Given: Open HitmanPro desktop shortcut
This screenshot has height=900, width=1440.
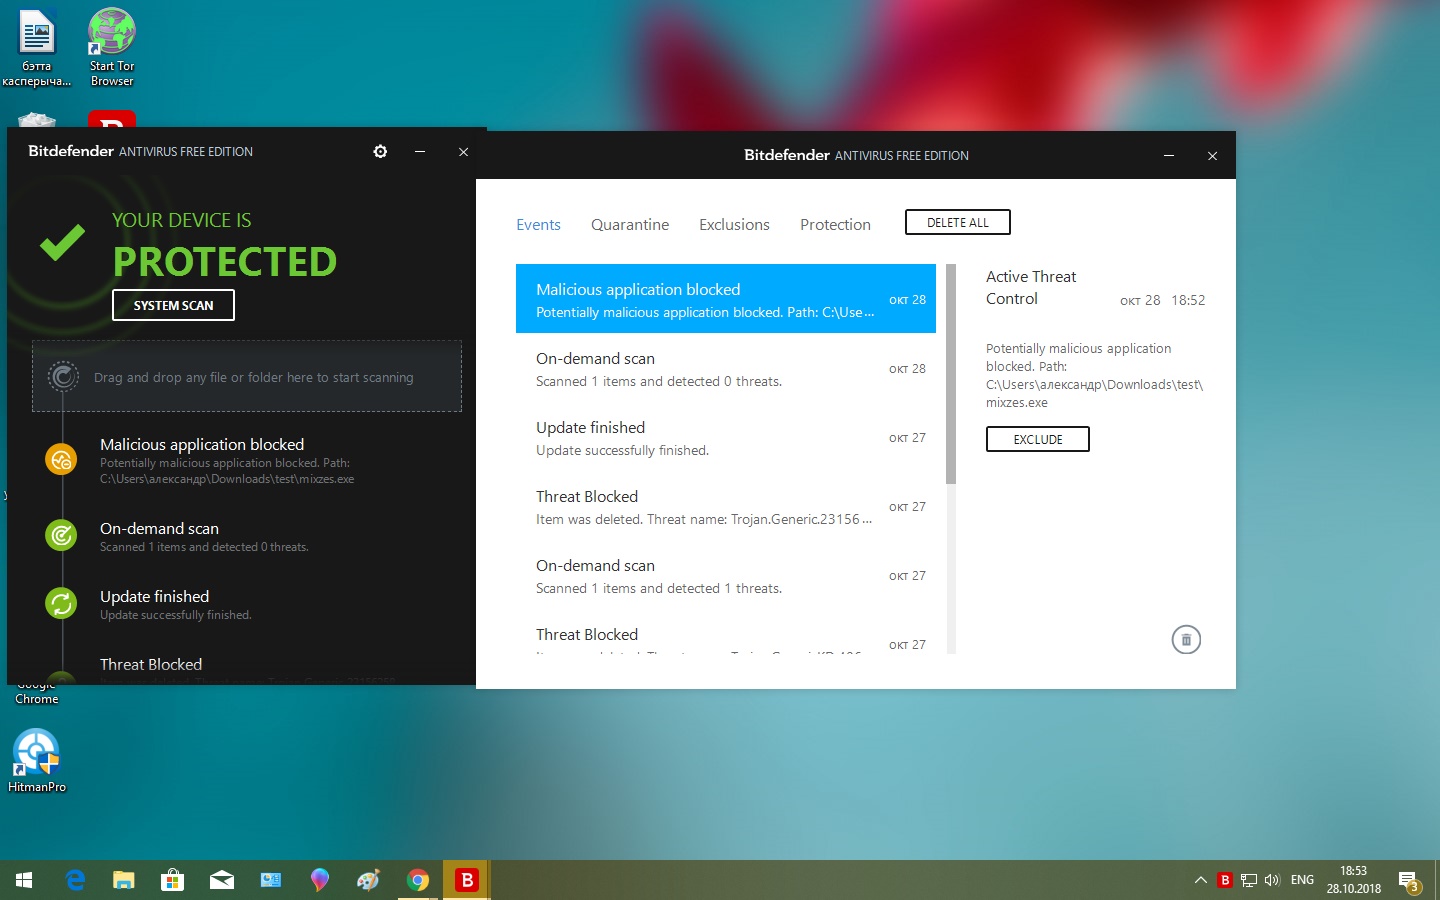Looking at the screenshot, I should pos(37,760).
